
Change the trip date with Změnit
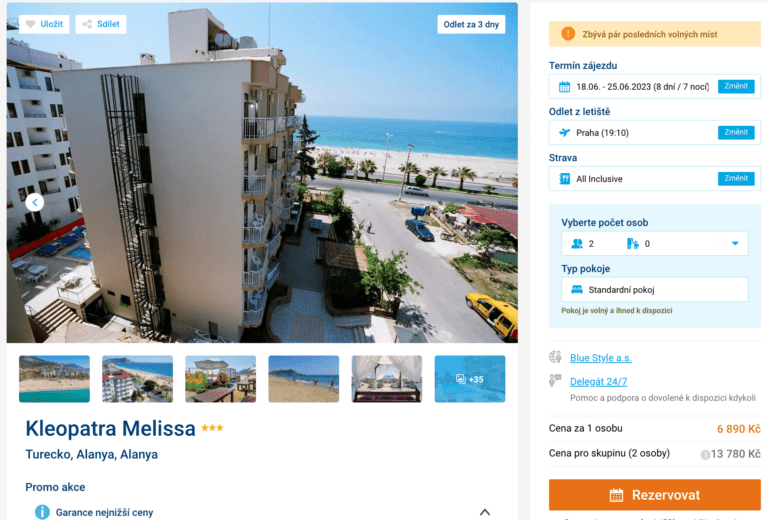pyautogui.click(x=736, y=86)
